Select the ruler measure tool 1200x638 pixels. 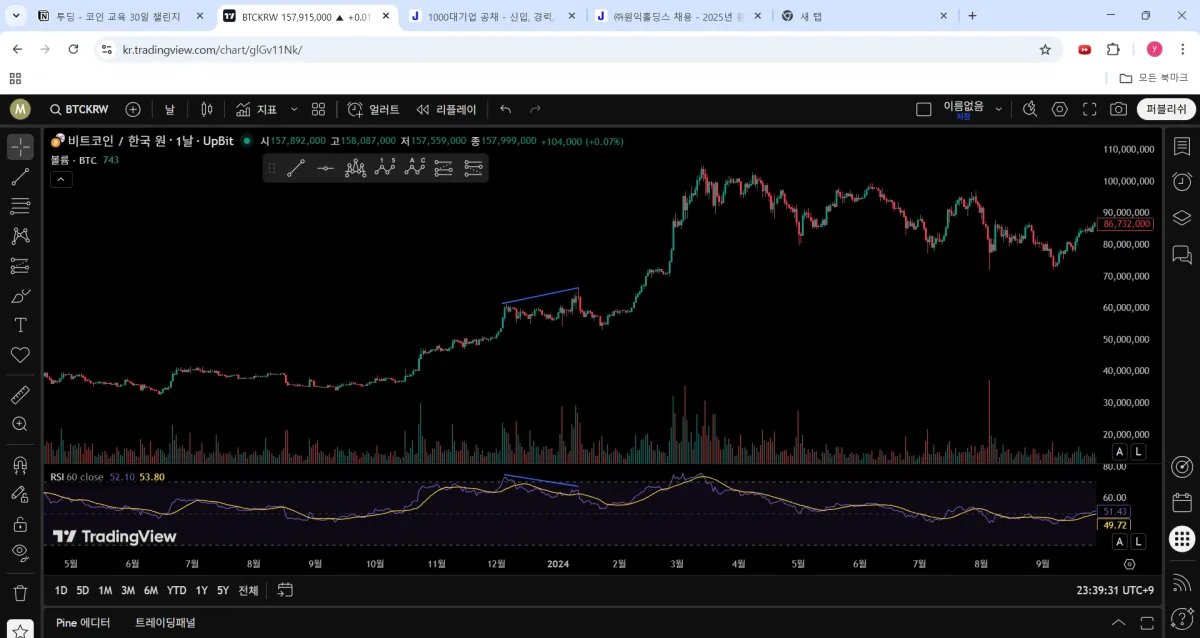[20, 395]
